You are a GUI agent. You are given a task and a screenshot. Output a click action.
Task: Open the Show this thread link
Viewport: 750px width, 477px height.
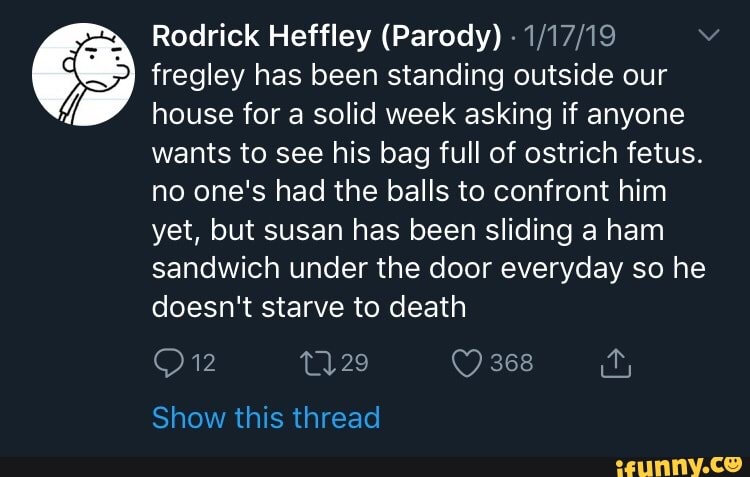click(x=265, y=417)
